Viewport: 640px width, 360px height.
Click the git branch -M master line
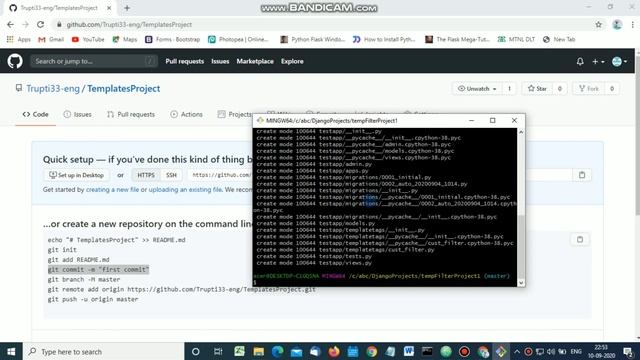click(x=84, y=280)
